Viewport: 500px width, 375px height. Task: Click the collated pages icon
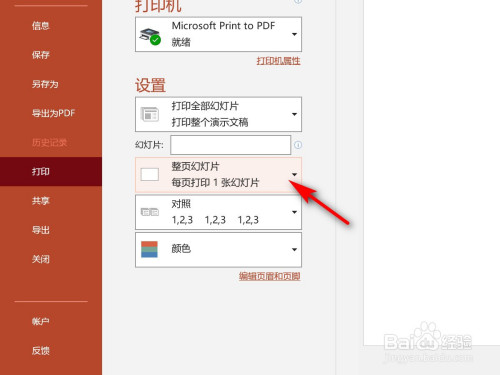click(150, 212)
